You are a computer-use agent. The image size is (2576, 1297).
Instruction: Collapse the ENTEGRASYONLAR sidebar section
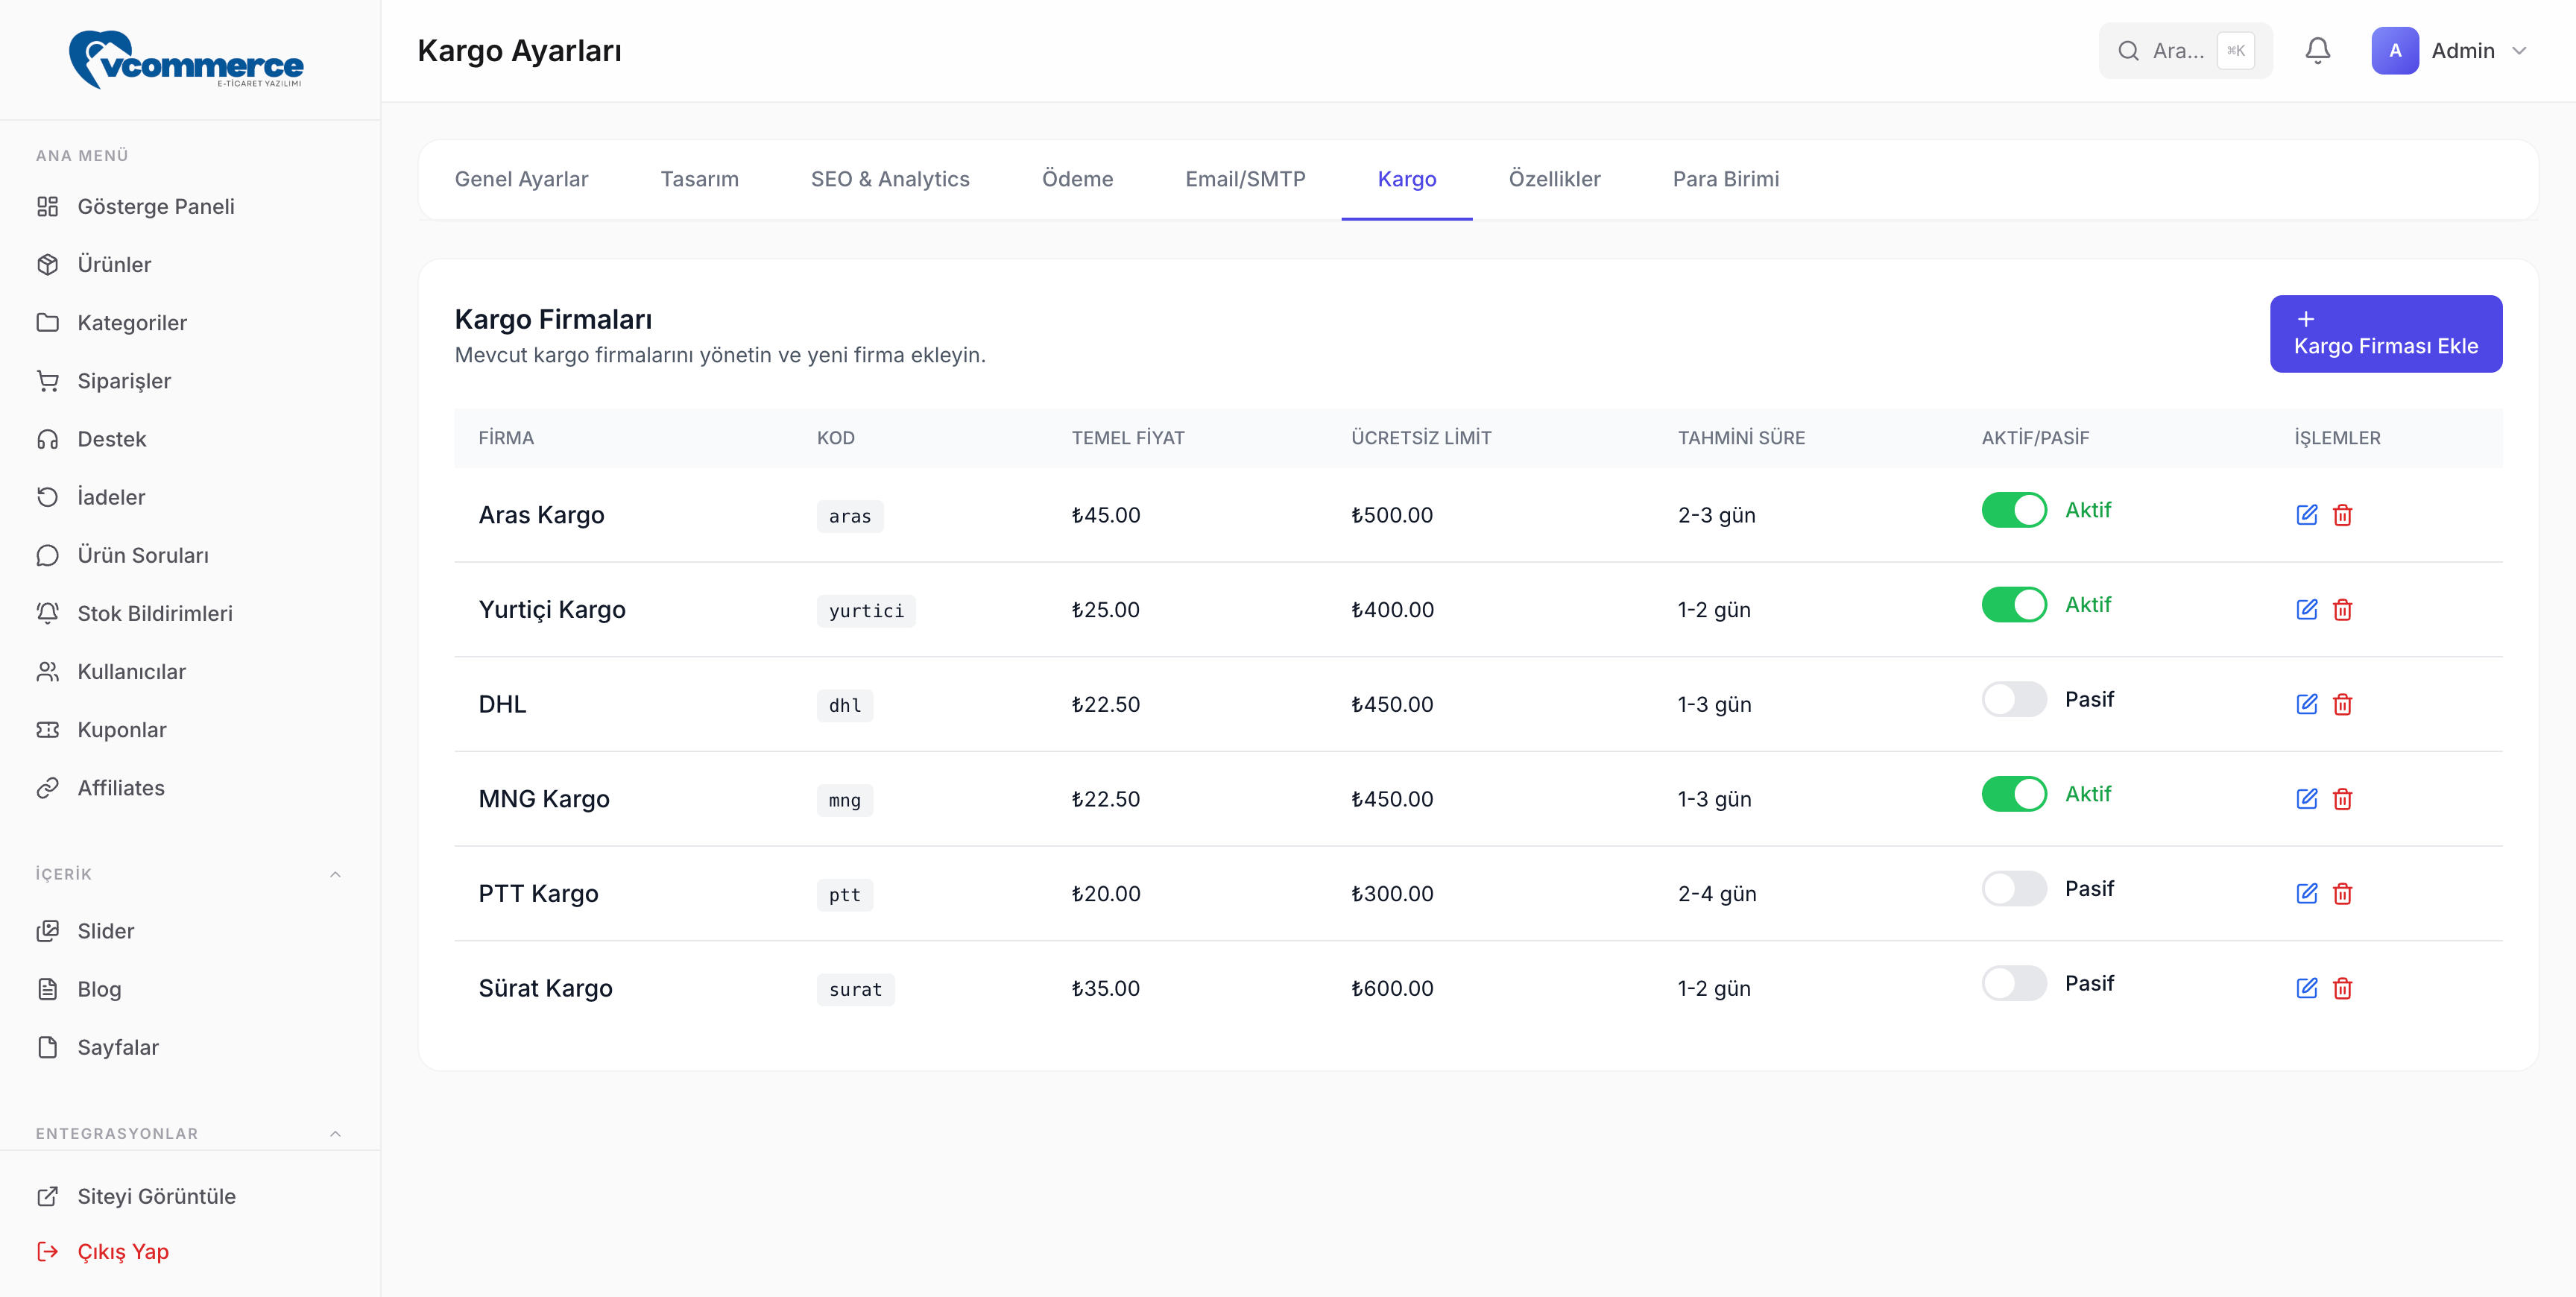(x=335, y=1133)
